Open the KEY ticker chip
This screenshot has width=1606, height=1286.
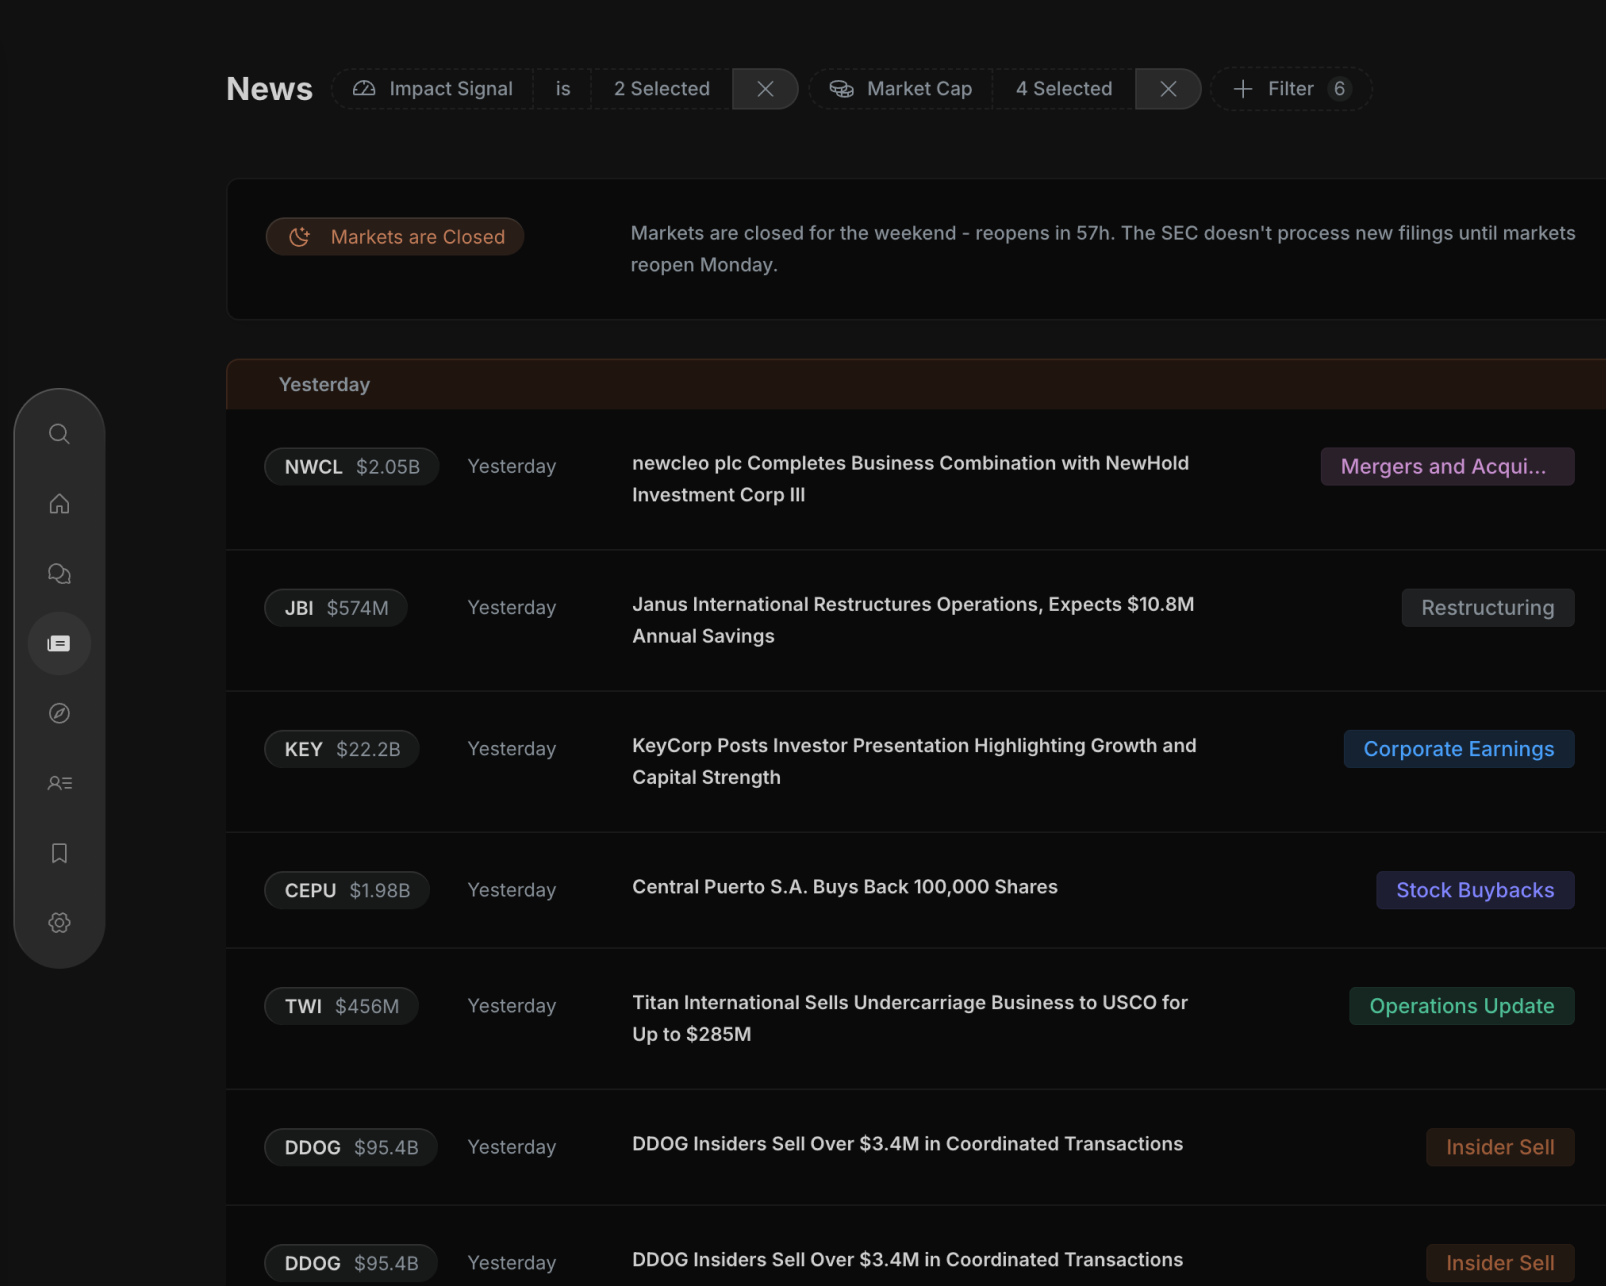click(x=342, y=749)
